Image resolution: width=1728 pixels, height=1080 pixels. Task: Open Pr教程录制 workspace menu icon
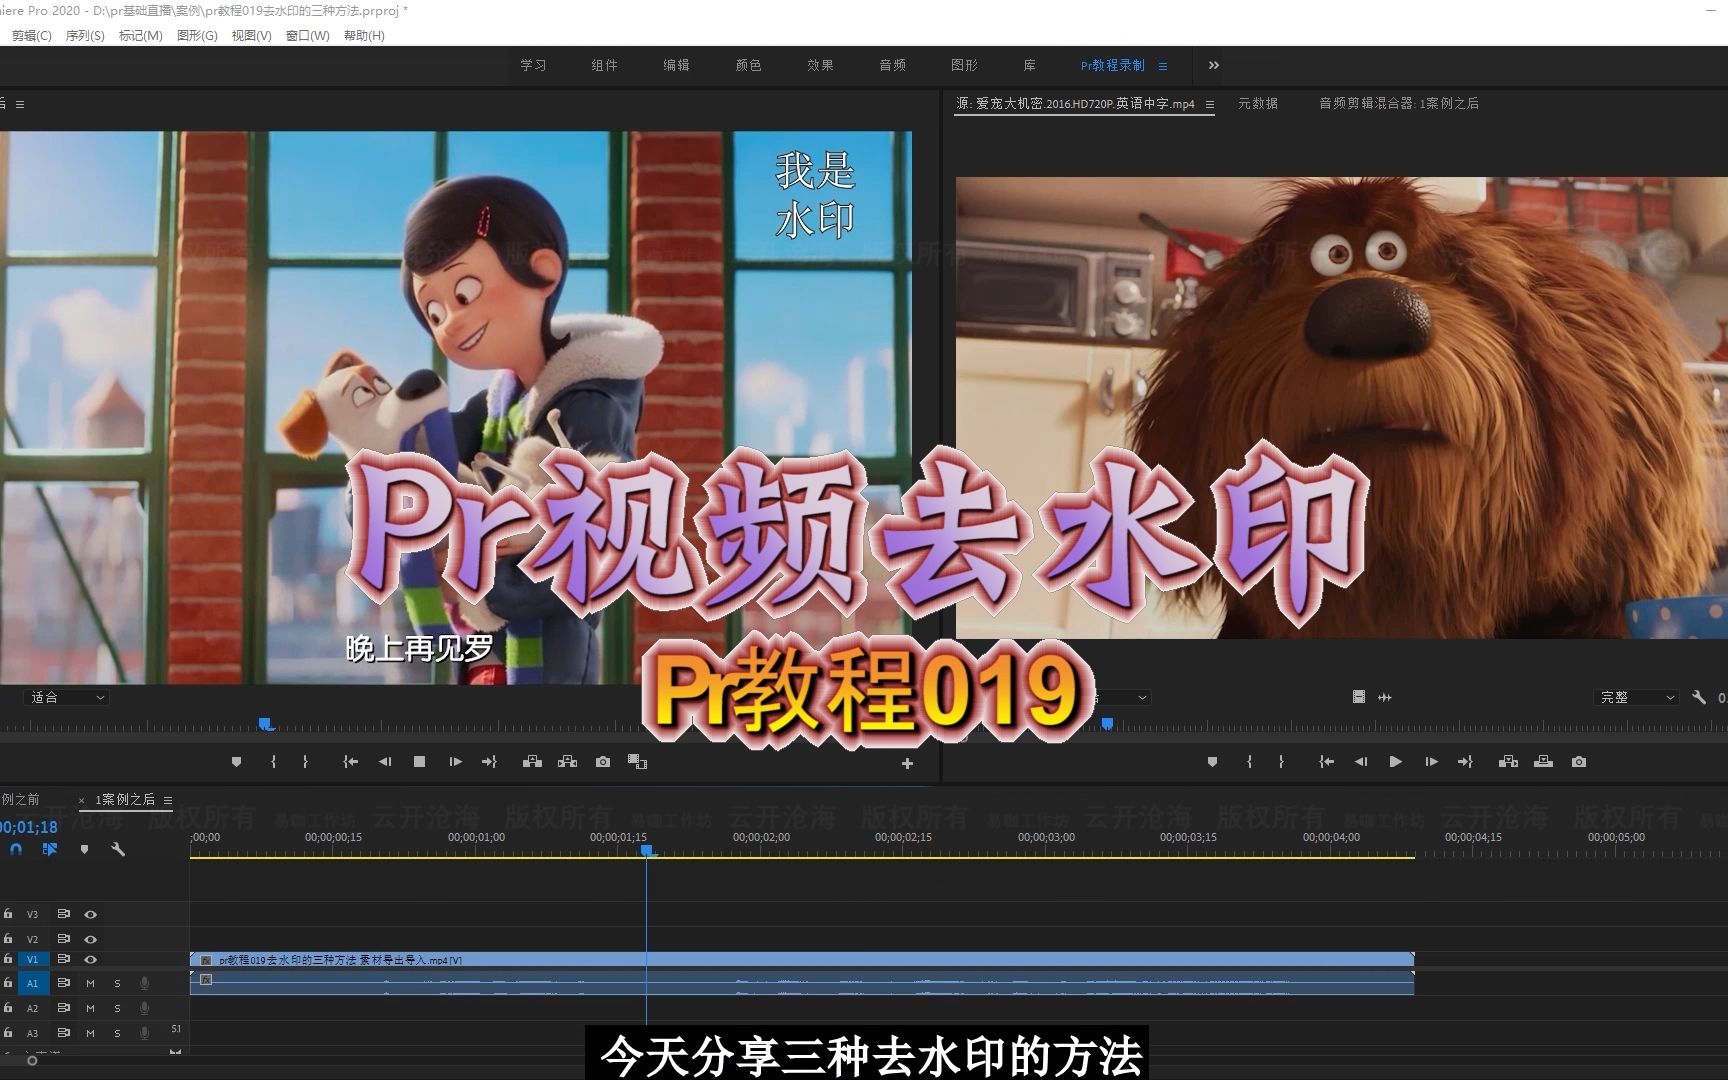coord(1162,66)
